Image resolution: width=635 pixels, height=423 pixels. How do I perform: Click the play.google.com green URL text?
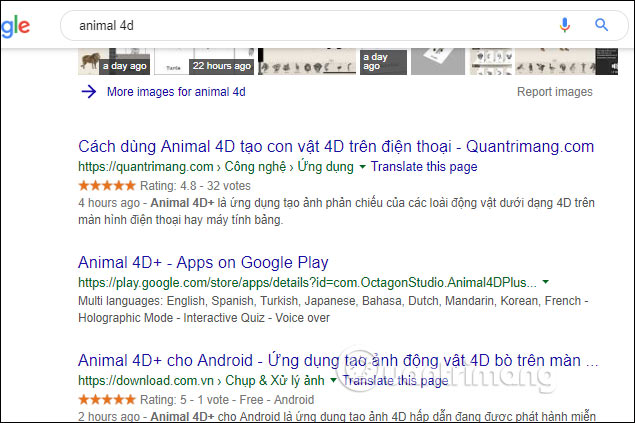tap(307, 282)
